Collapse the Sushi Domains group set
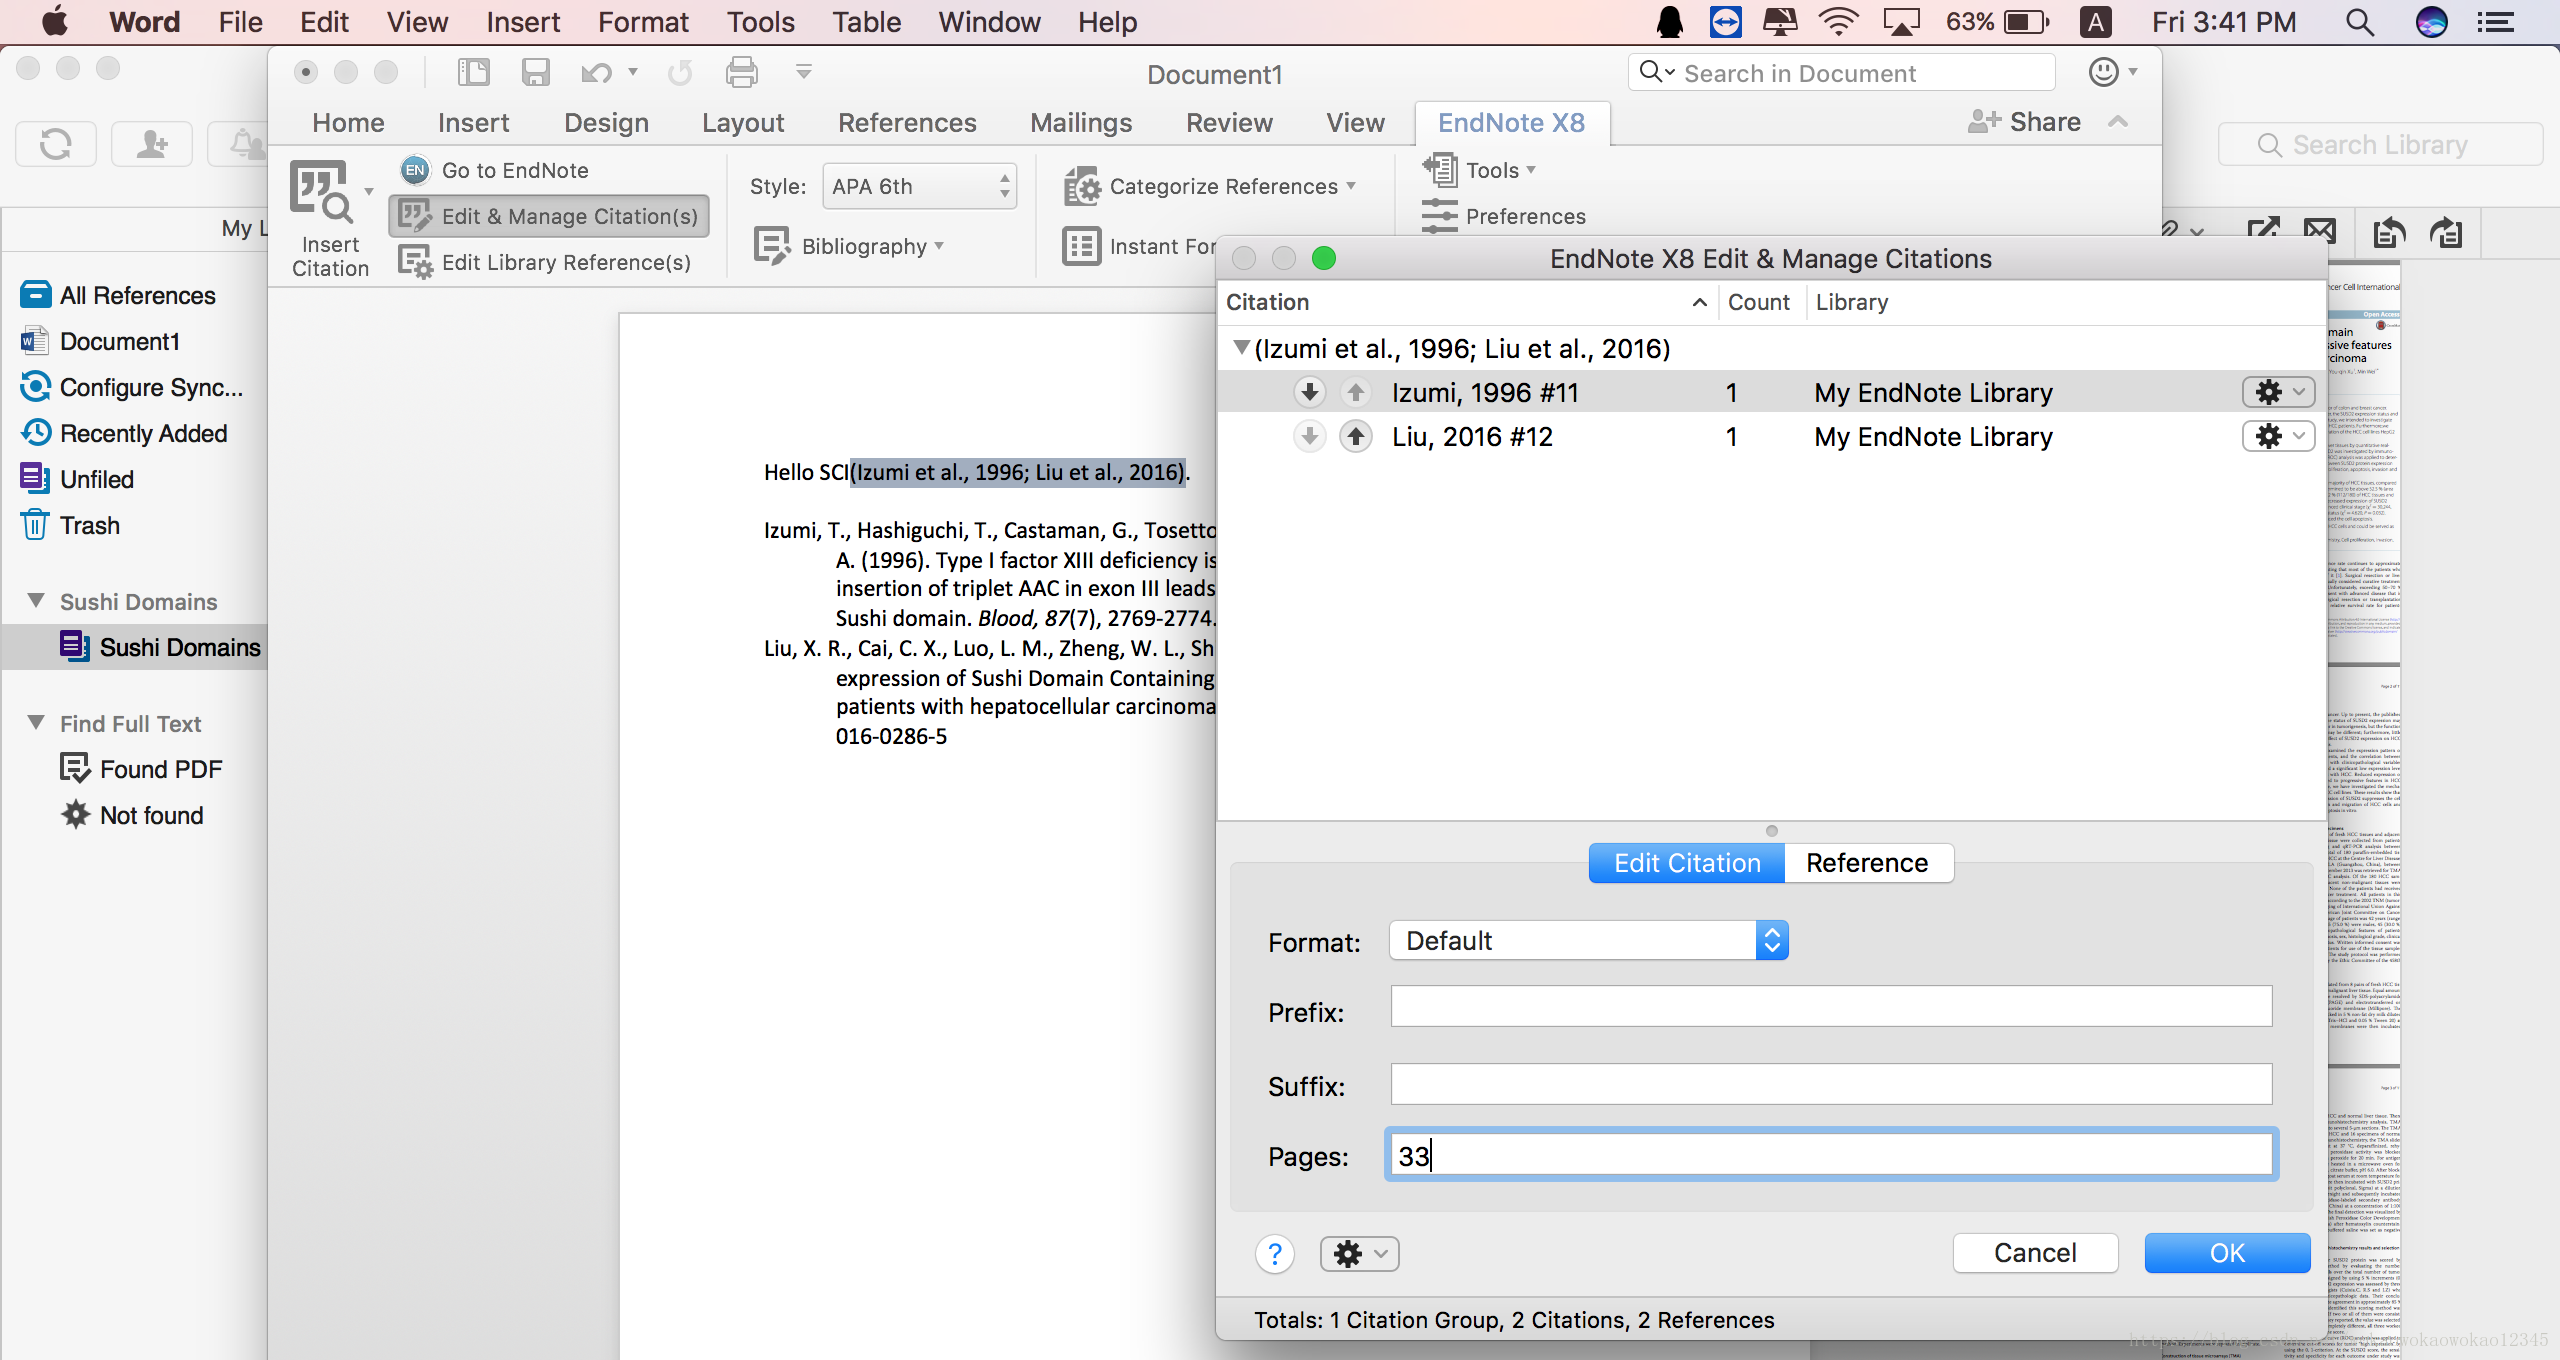 (36, 601)
